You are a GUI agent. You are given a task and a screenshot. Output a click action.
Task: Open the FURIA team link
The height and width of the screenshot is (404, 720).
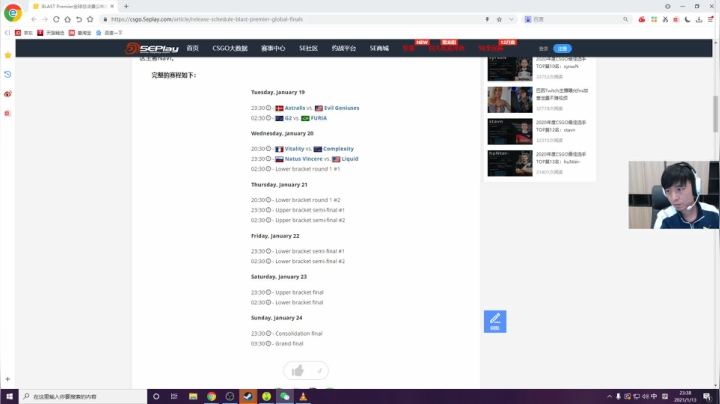(x=319, y=118)
